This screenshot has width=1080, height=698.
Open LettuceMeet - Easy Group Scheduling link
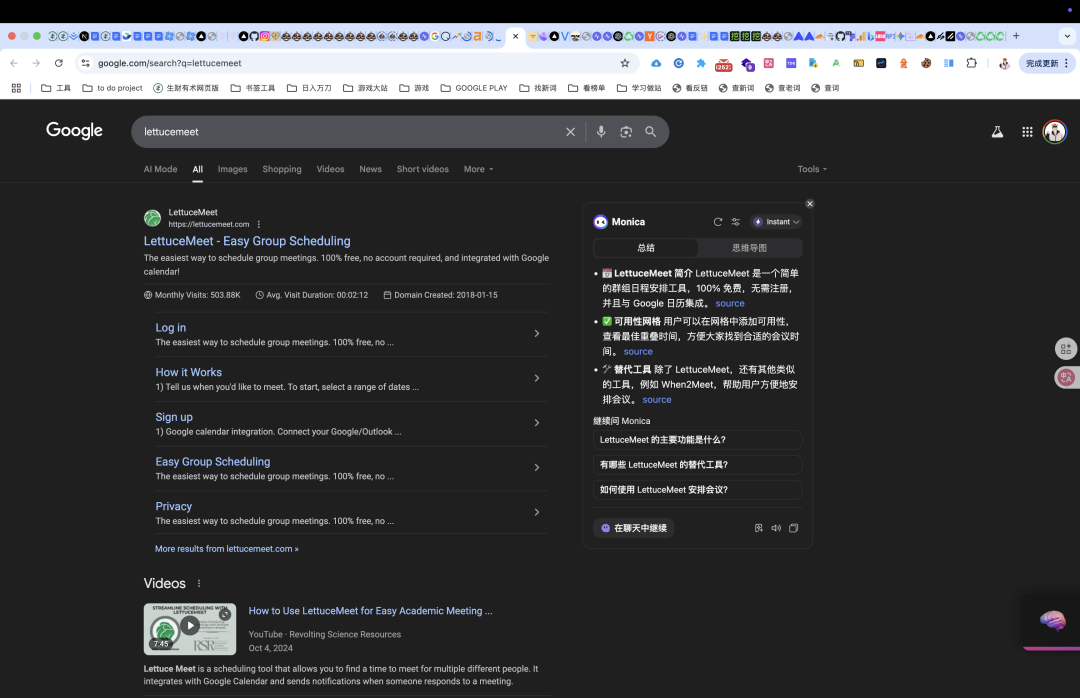pos(247,241)
